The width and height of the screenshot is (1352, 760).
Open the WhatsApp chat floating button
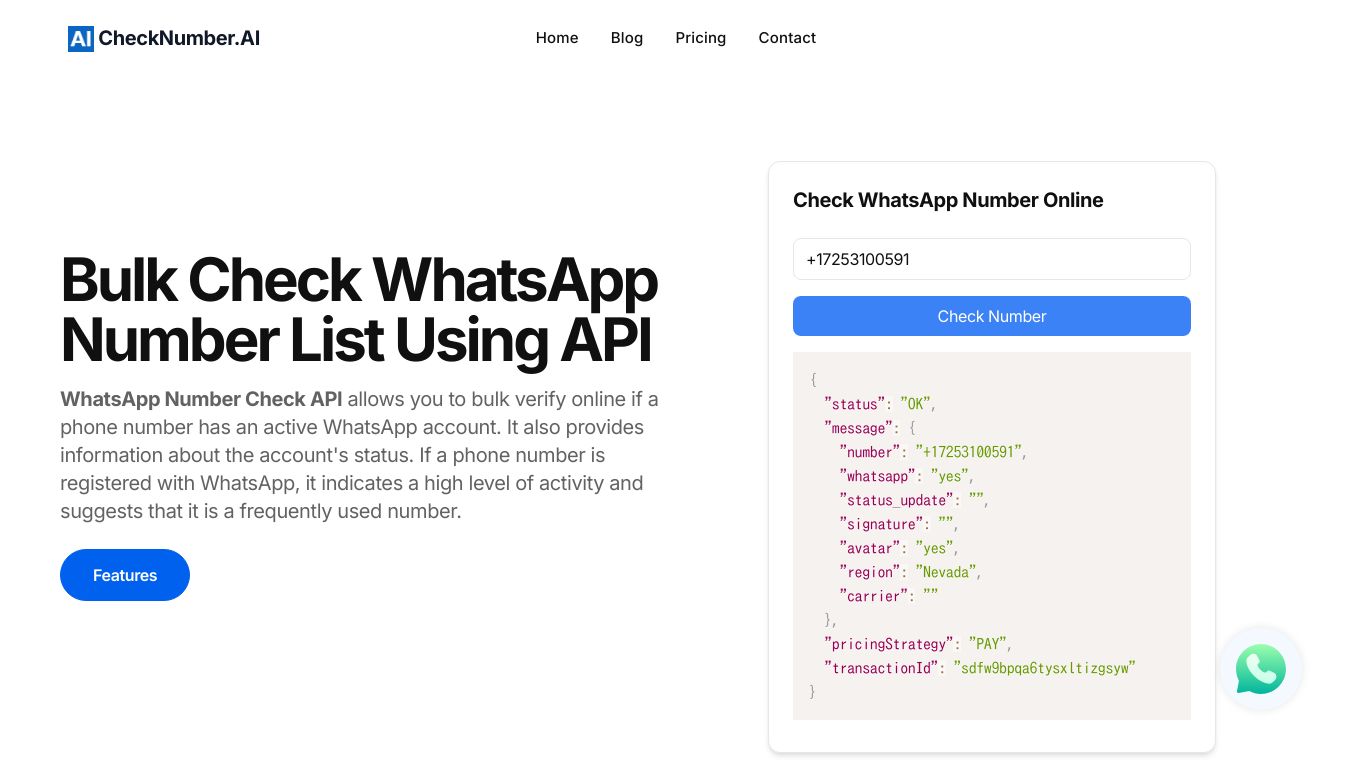1261,669
